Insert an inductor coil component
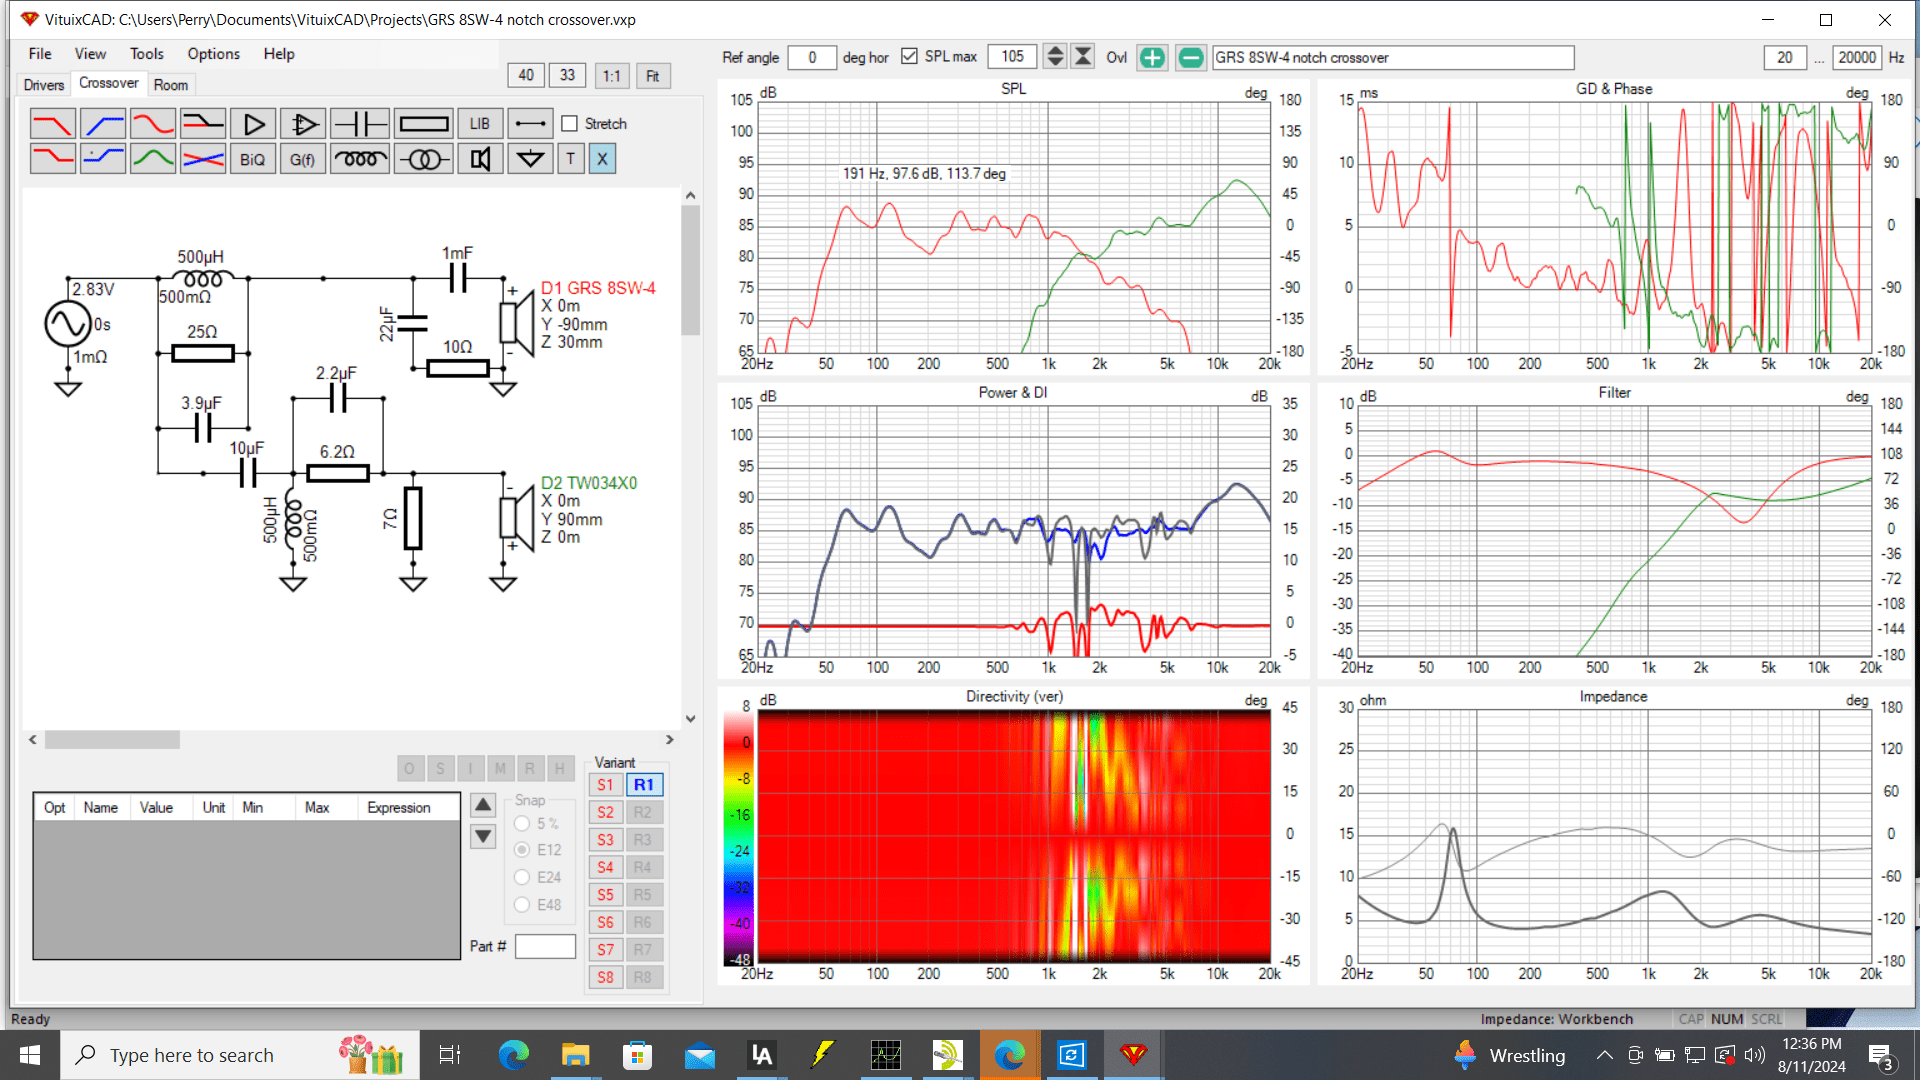Viewport: 1920px width, 1080px height. [359, 159]
